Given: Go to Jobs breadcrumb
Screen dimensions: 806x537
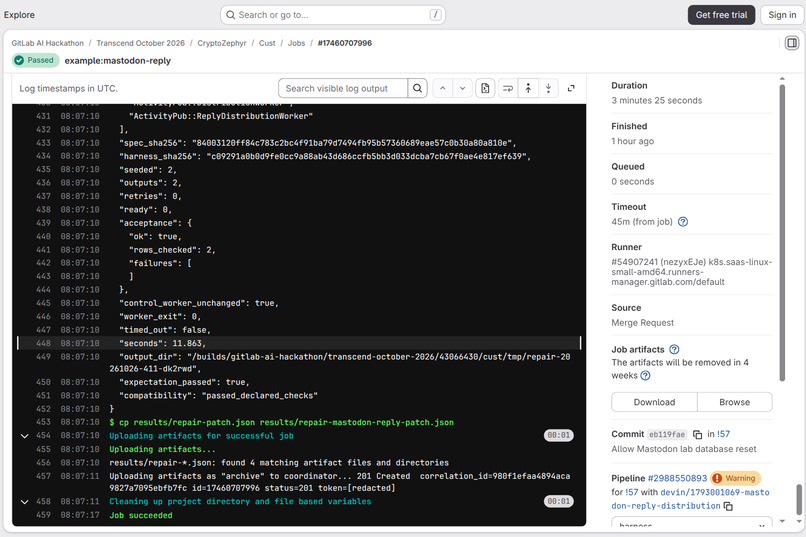Looking at the screenshot, I should pyautogui.click(x=296, y=43).
